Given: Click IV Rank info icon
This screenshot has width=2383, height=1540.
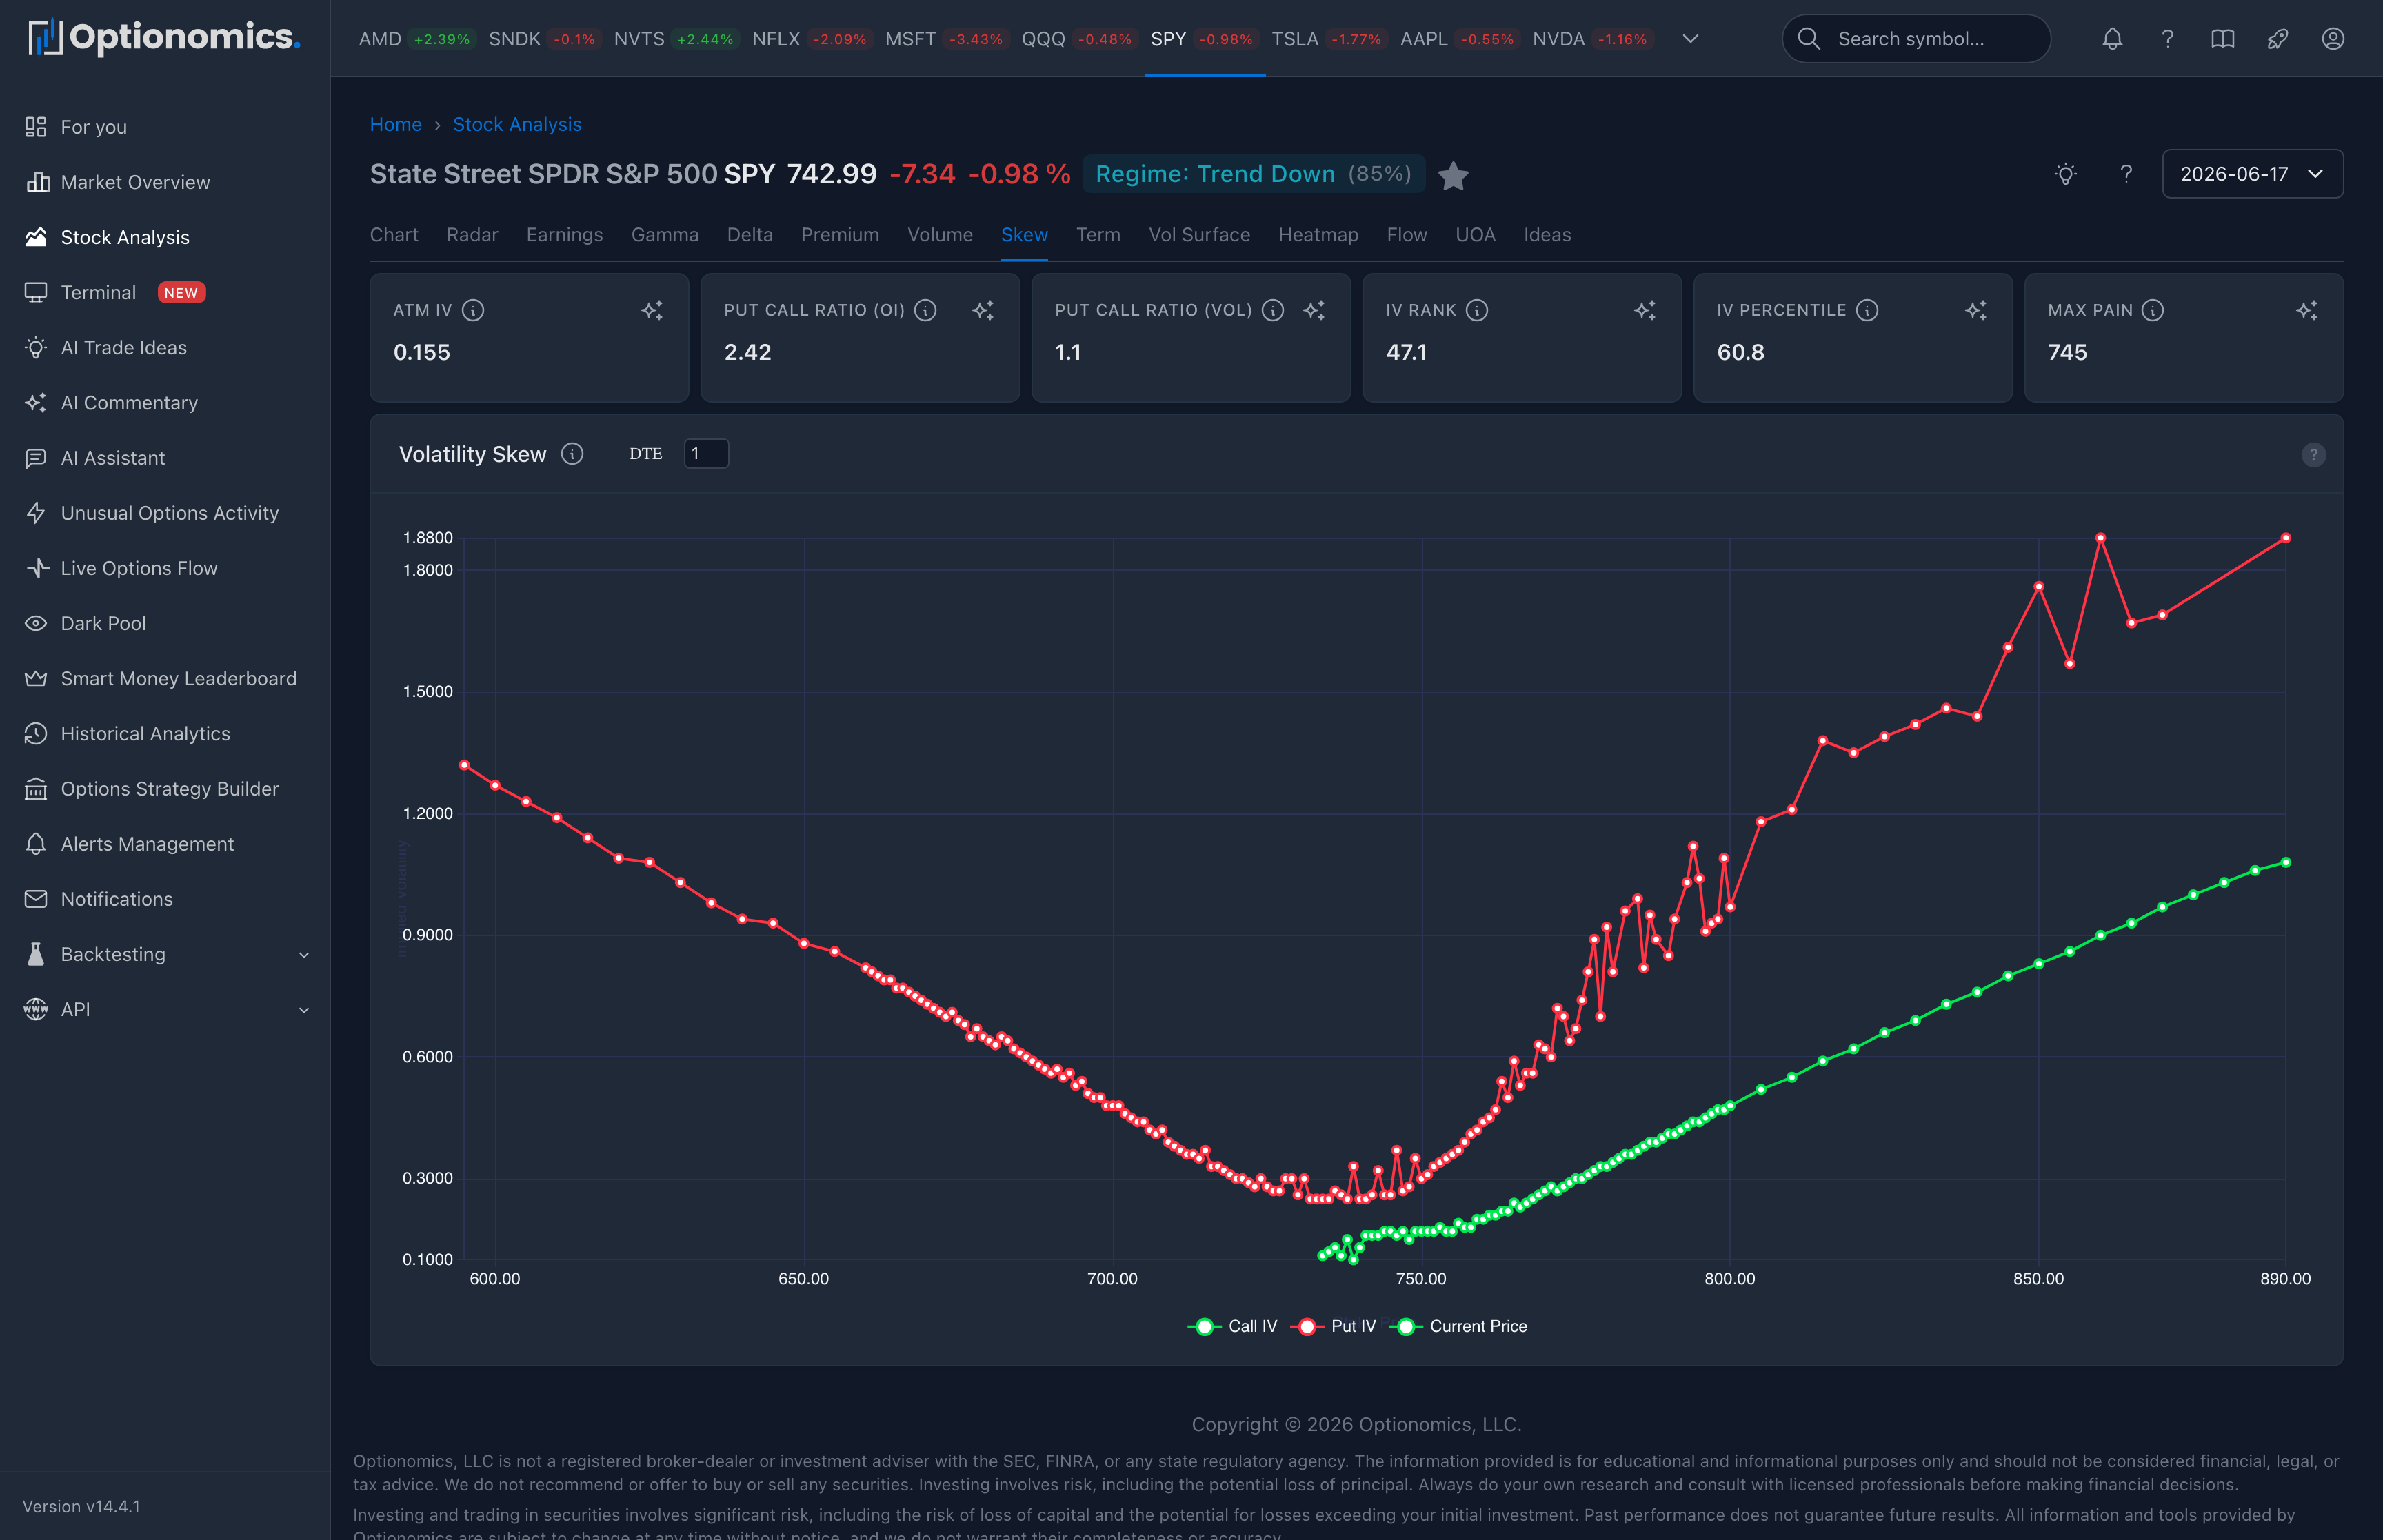Looking at the screenshot, I should click(1476, 310).
